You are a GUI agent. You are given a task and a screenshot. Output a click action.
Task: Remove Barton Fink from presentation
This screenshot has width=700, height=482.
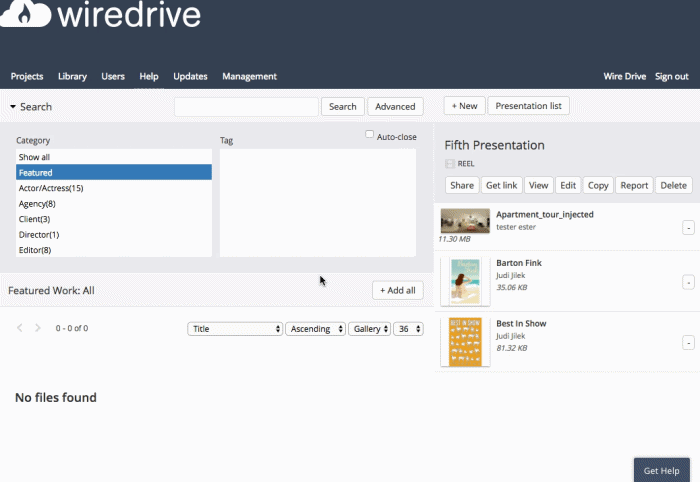(x=688, y=282)
